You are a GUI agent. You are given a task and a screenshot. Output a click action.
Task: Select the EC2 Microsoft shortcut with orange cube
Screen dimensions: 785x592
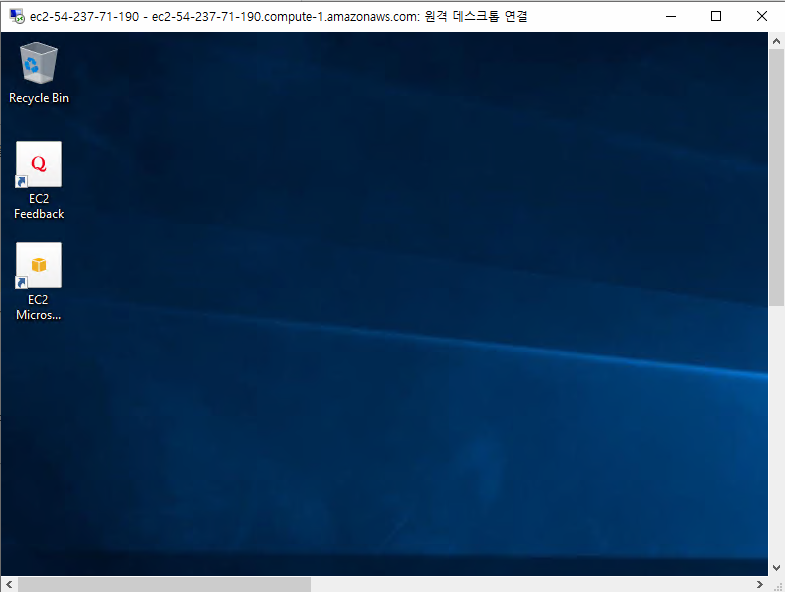point(39,265)
